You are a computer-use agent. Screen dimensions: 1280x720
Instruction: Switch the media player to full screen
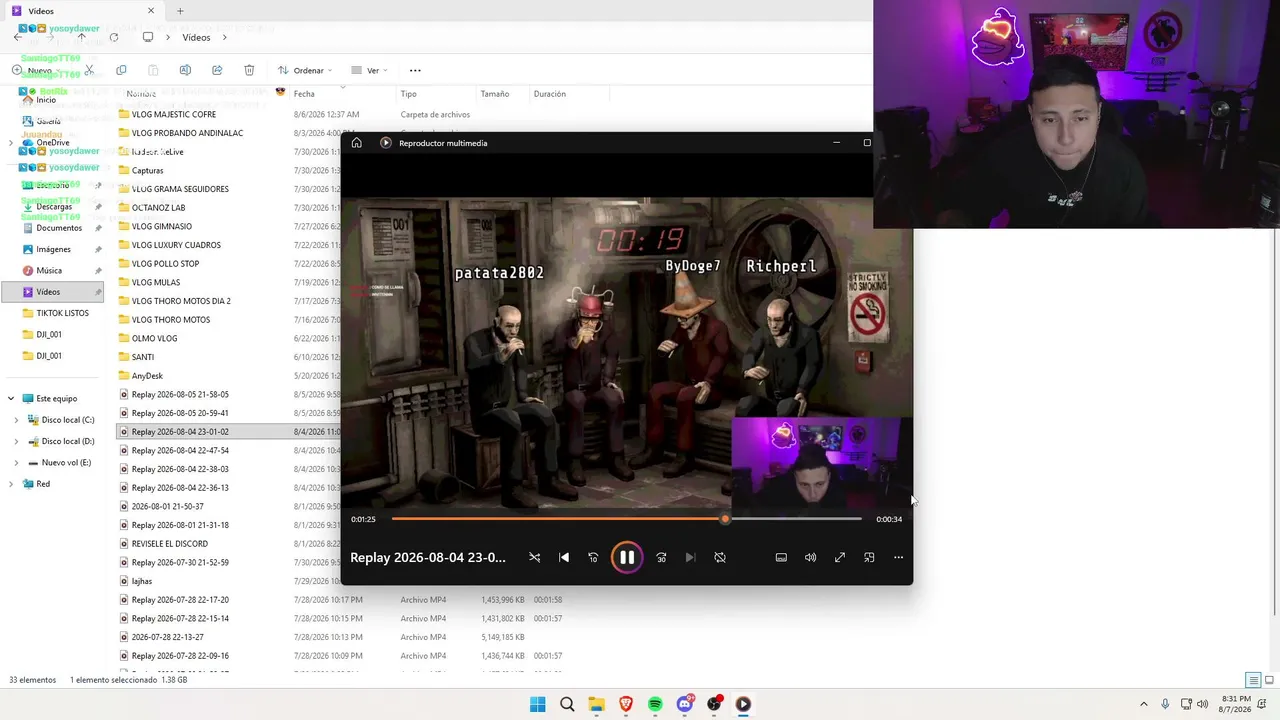tap(840, 557)
